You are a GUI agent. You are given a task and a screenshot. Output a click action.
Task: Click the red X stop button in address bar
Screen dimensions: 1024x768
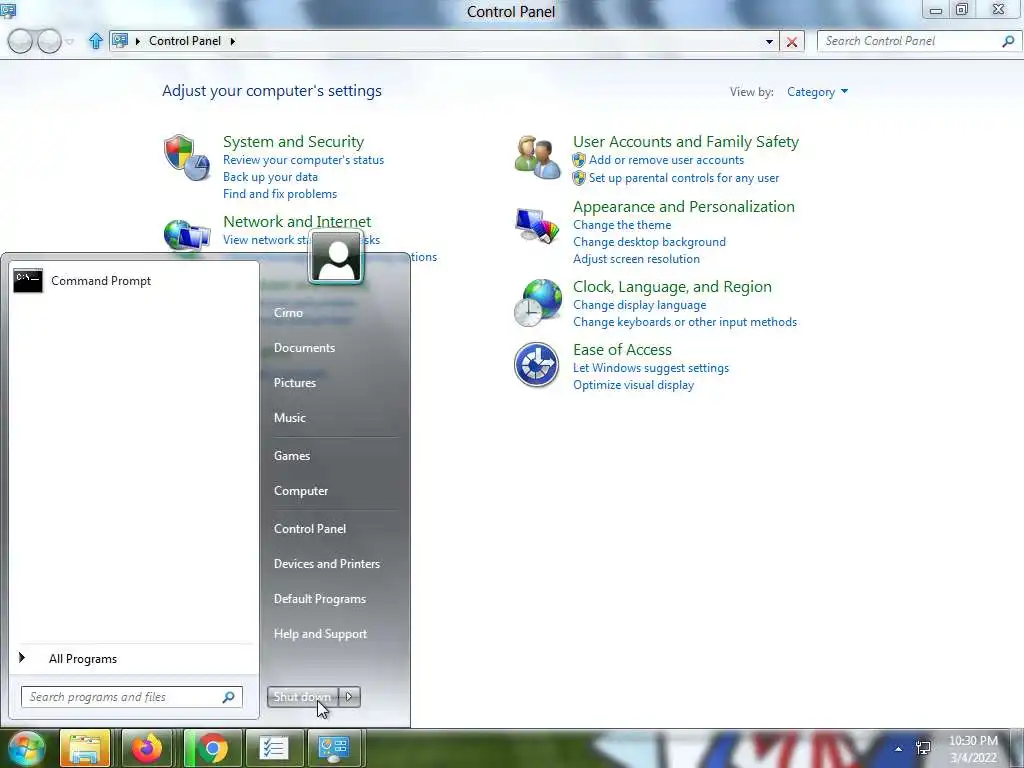pyautogui.click(x=792, y=42)
